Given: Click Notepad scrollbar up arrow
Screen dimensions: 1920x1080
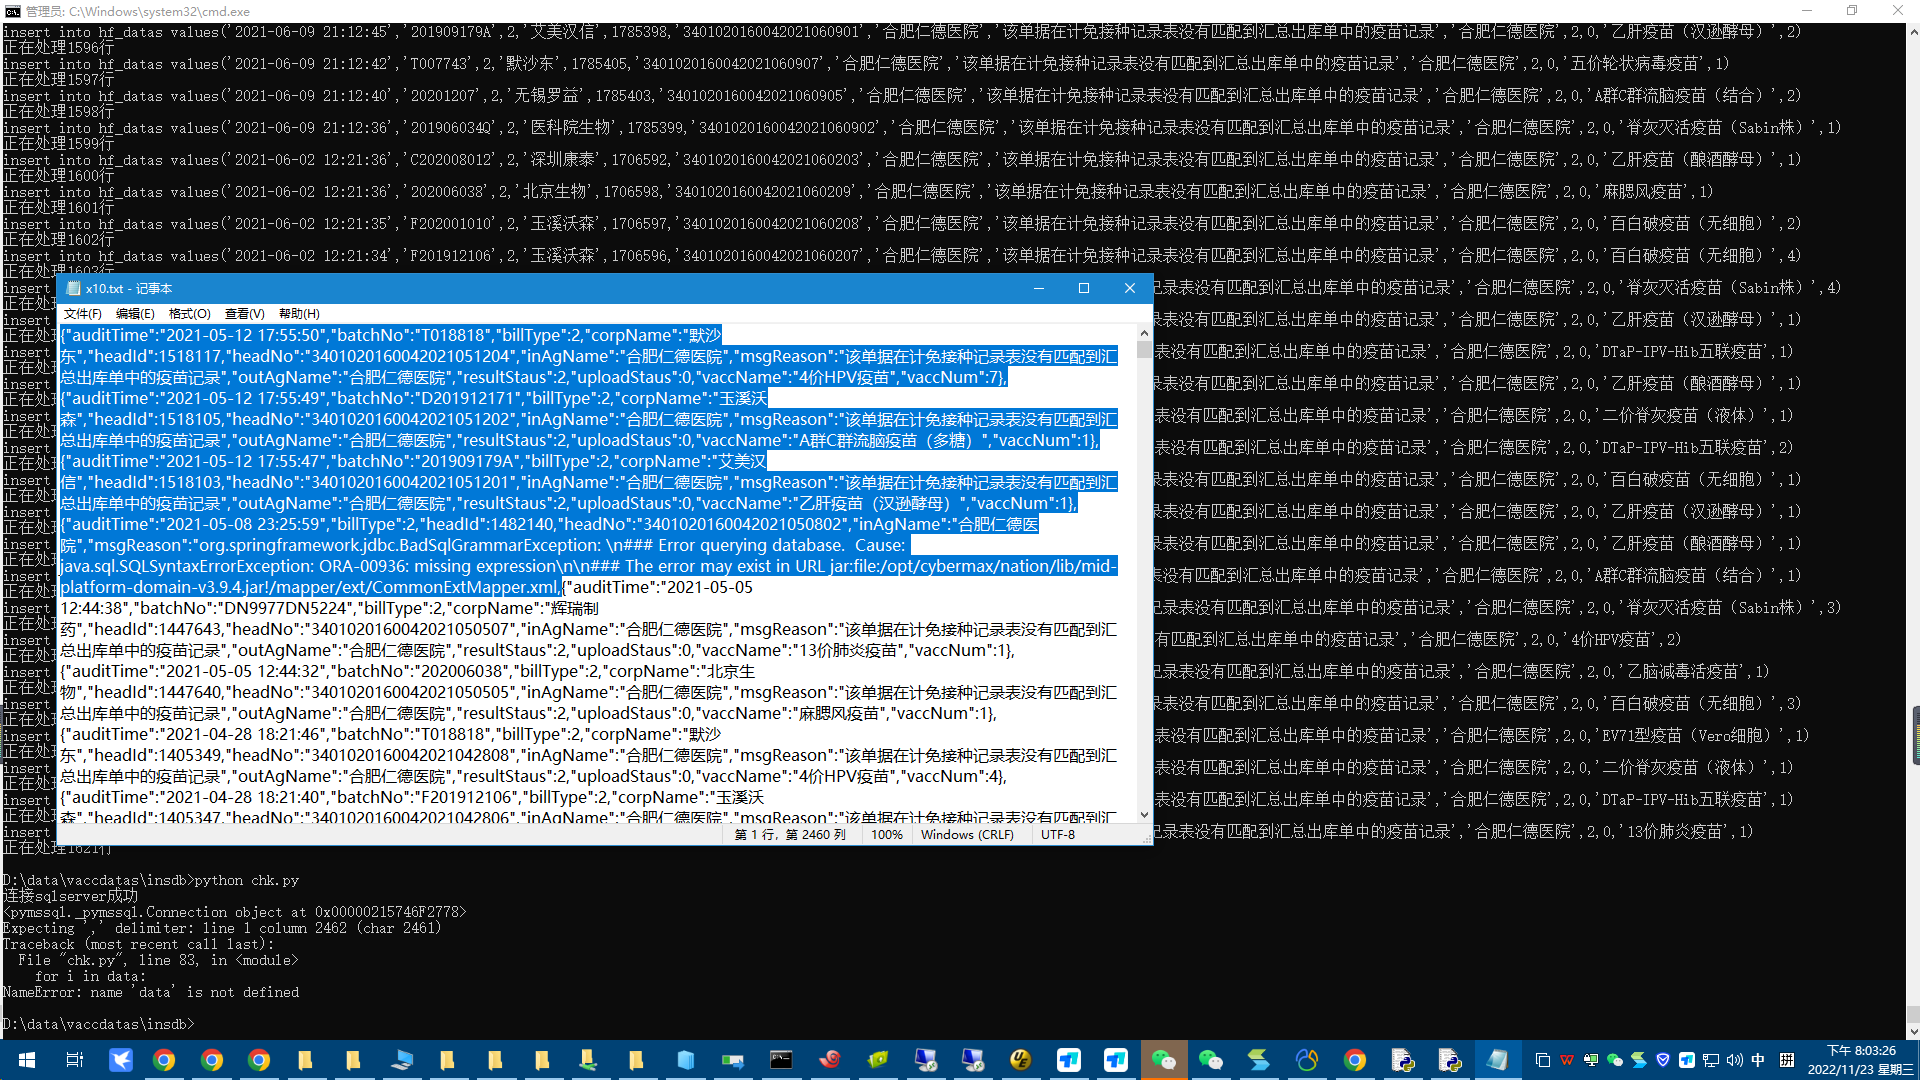Looking at the screenshot, I should [x=1144, y=333].
